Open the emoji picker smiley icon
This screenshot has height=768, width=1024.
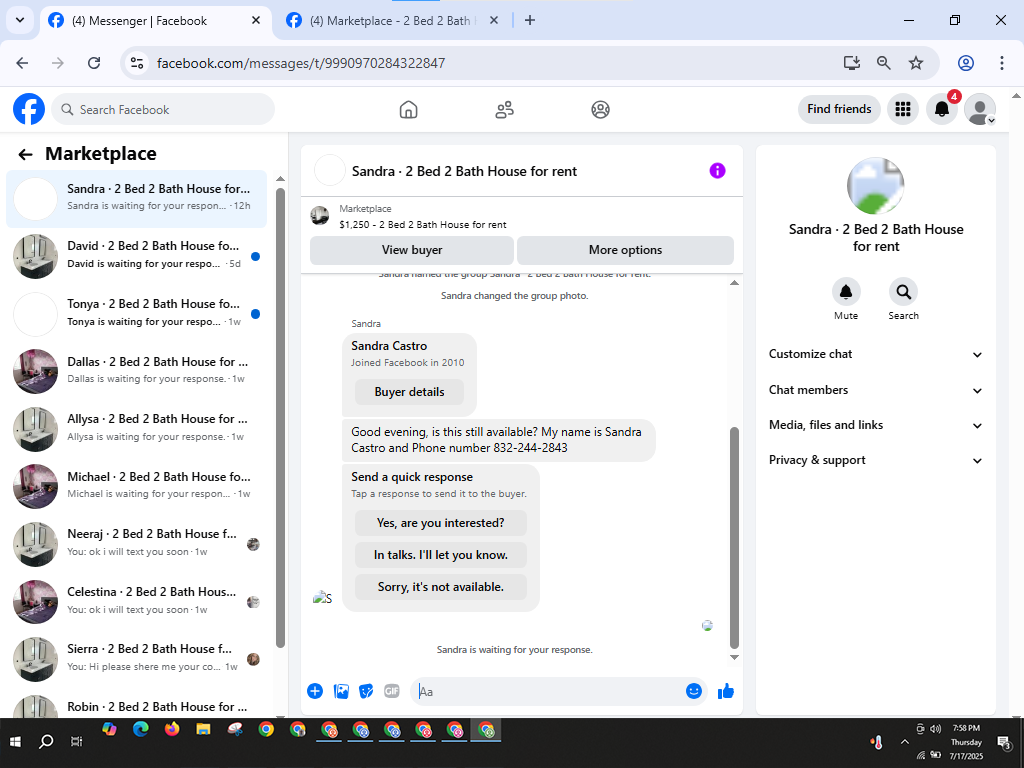click(694, 691)
